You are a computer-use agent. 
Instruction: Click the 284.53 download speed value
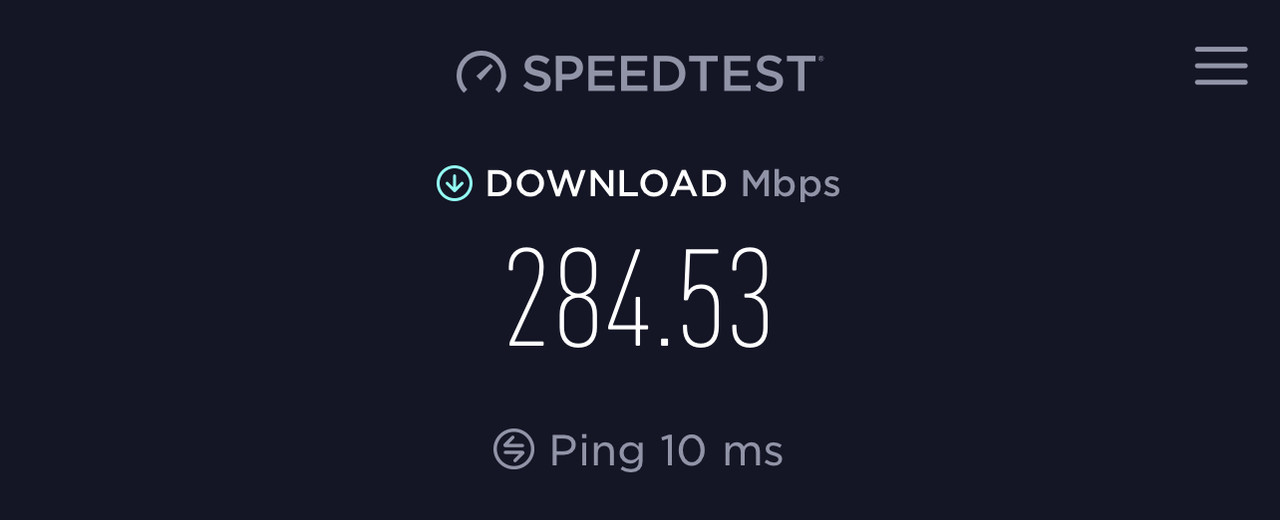tap(639, 298)
